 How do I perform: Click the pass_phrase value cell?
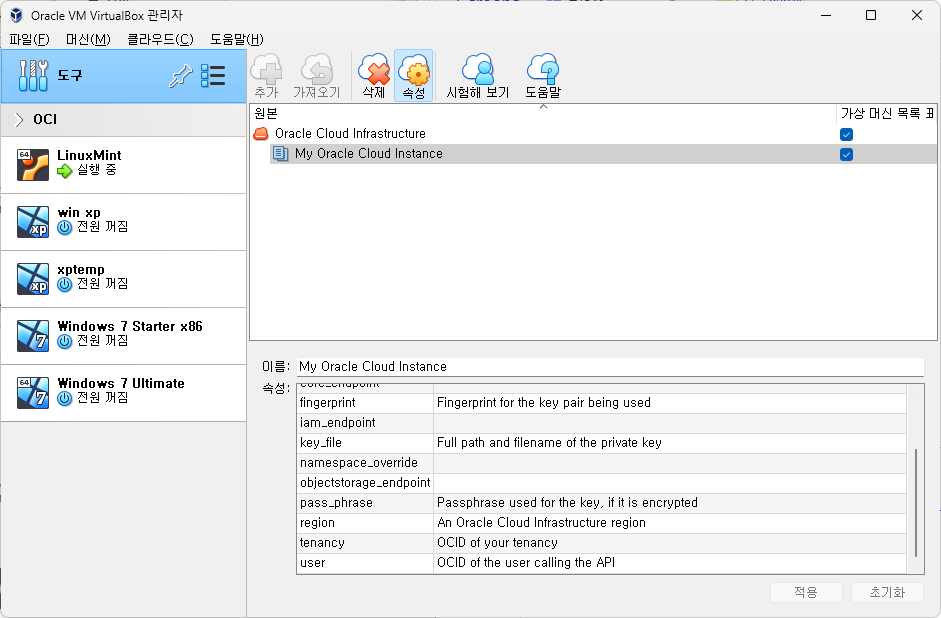click(670, 503)
